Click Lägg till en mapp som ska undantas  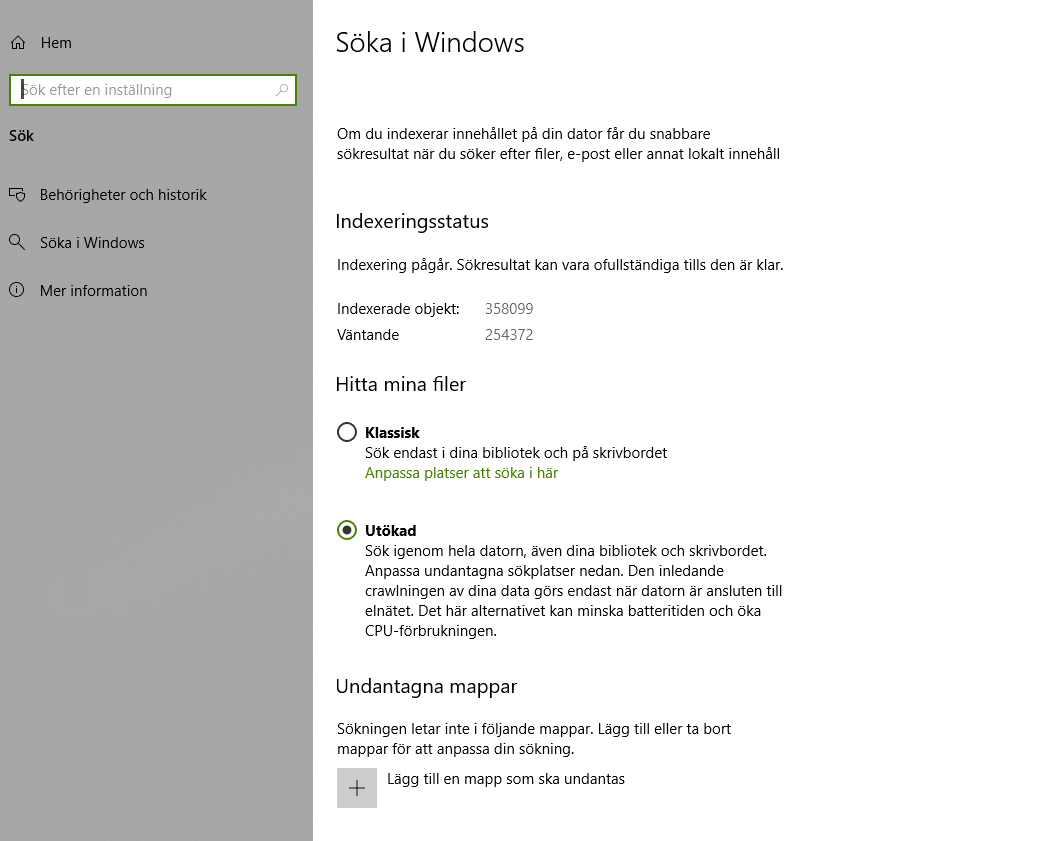pos(504,778)
